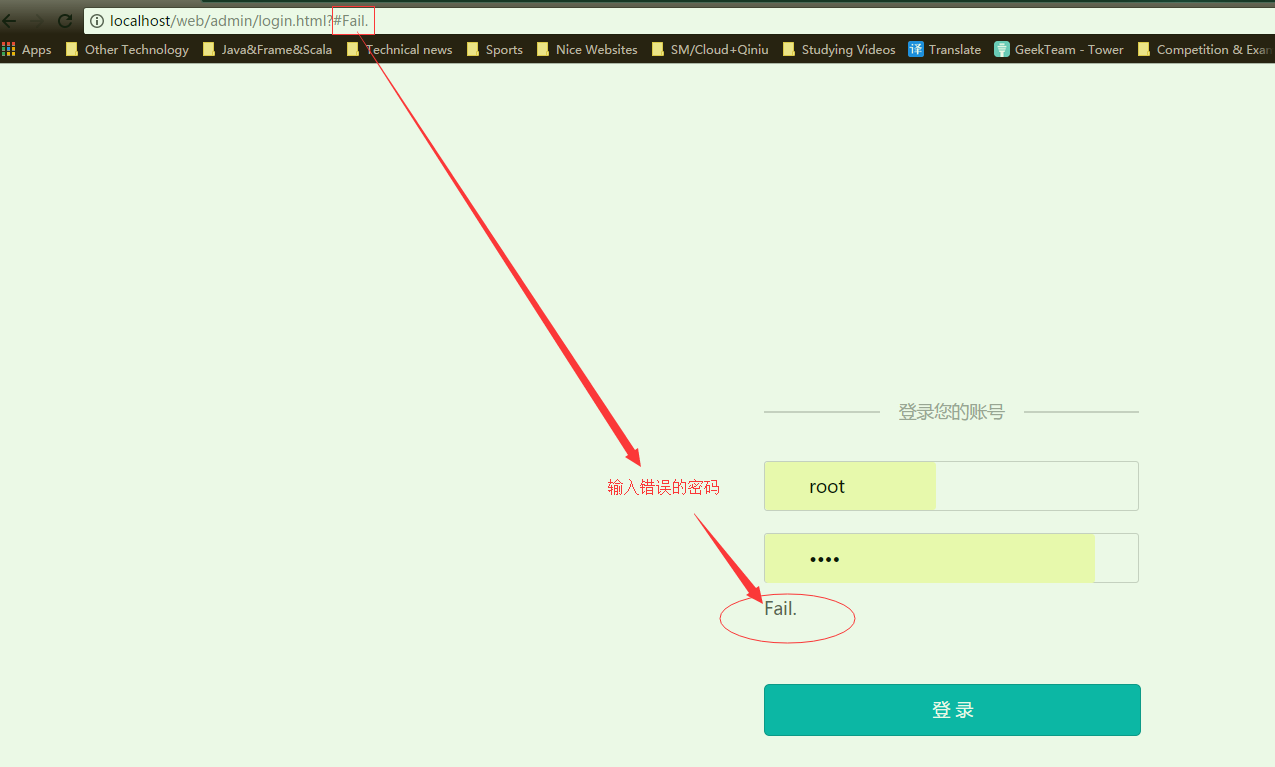Click the Fail. error message text
This screenshot has width=1275, height=767.
780,608
